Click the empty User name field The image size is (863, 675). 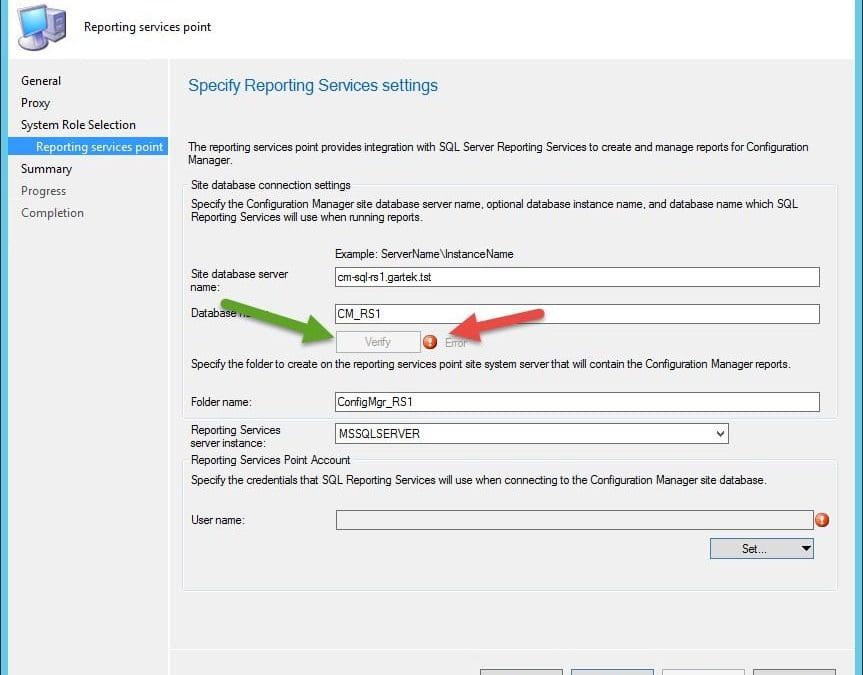pyautogui.click(x=574, y=520)
